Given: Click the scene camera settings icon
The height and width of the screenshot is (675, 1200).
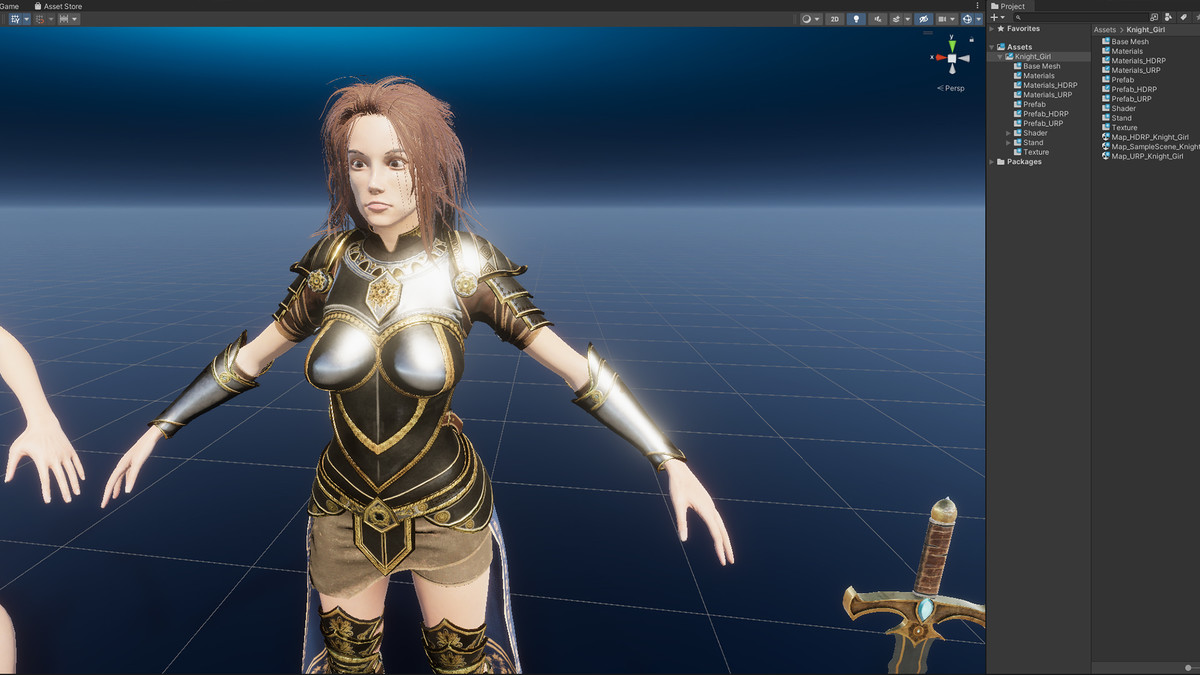Looking at the screenshot, I should 942,19.
